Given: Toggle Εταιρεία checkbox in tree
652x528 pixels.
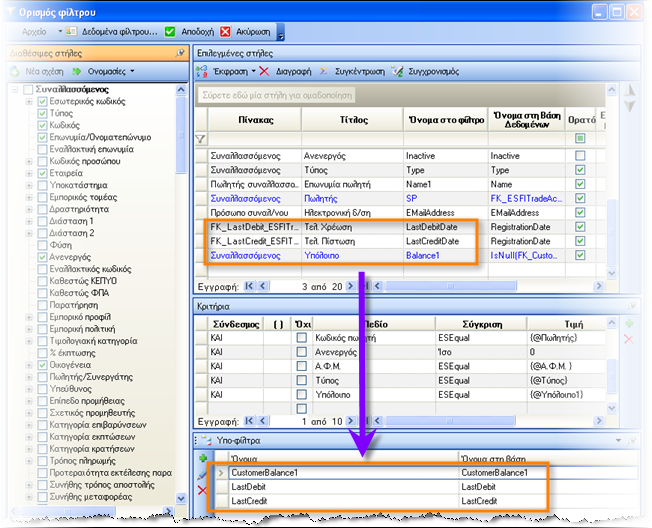Looking at the screenshot, I should point(42,173).
